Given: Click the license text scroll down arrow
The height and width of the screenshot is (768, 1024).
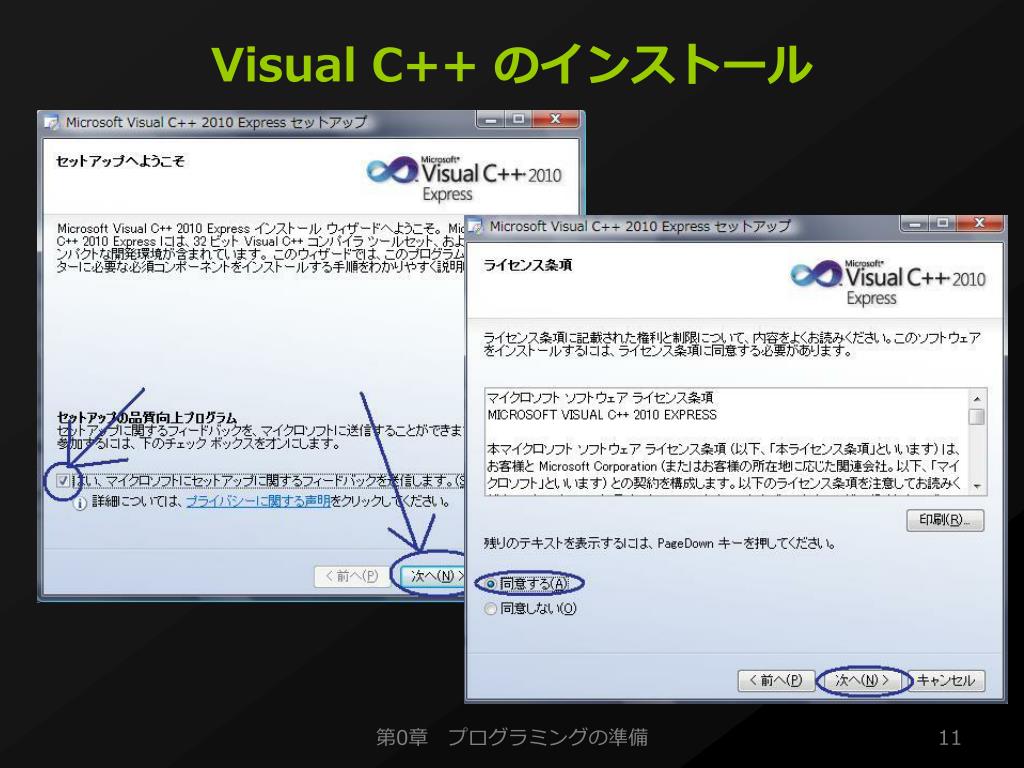Looking at the screenshot, I should (x=977, y=486).
